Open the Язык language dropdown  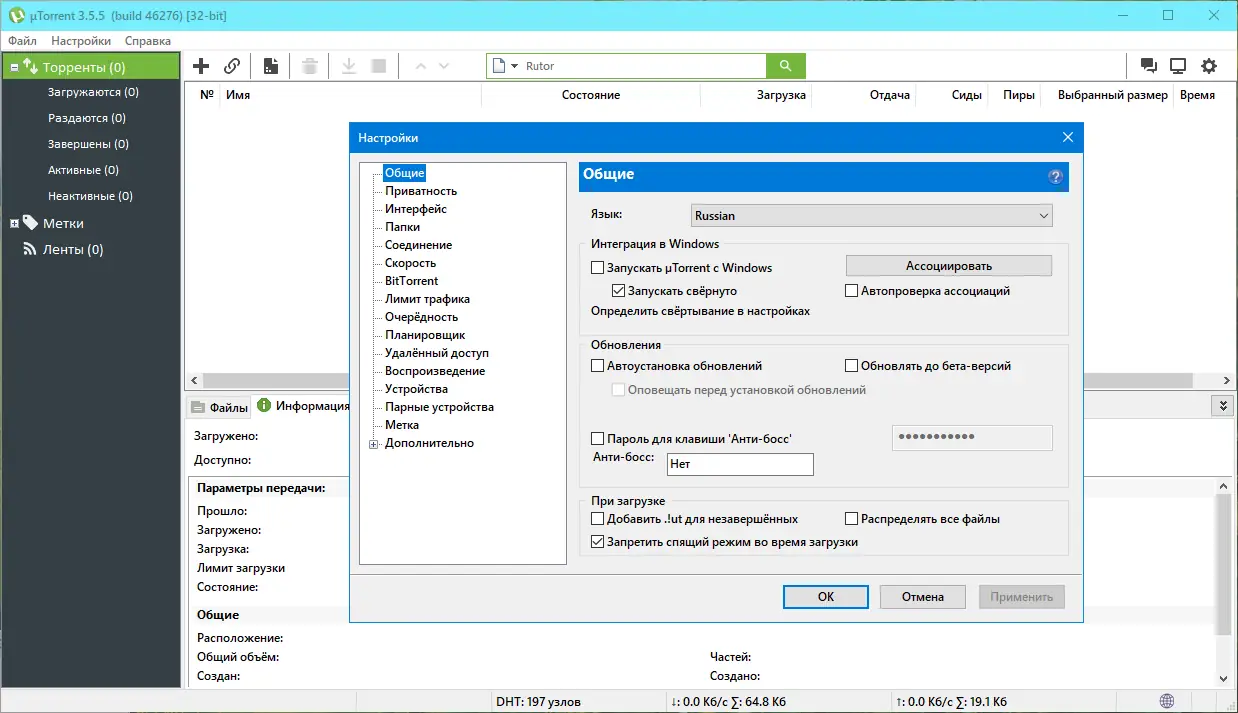[x=872, y=215]
